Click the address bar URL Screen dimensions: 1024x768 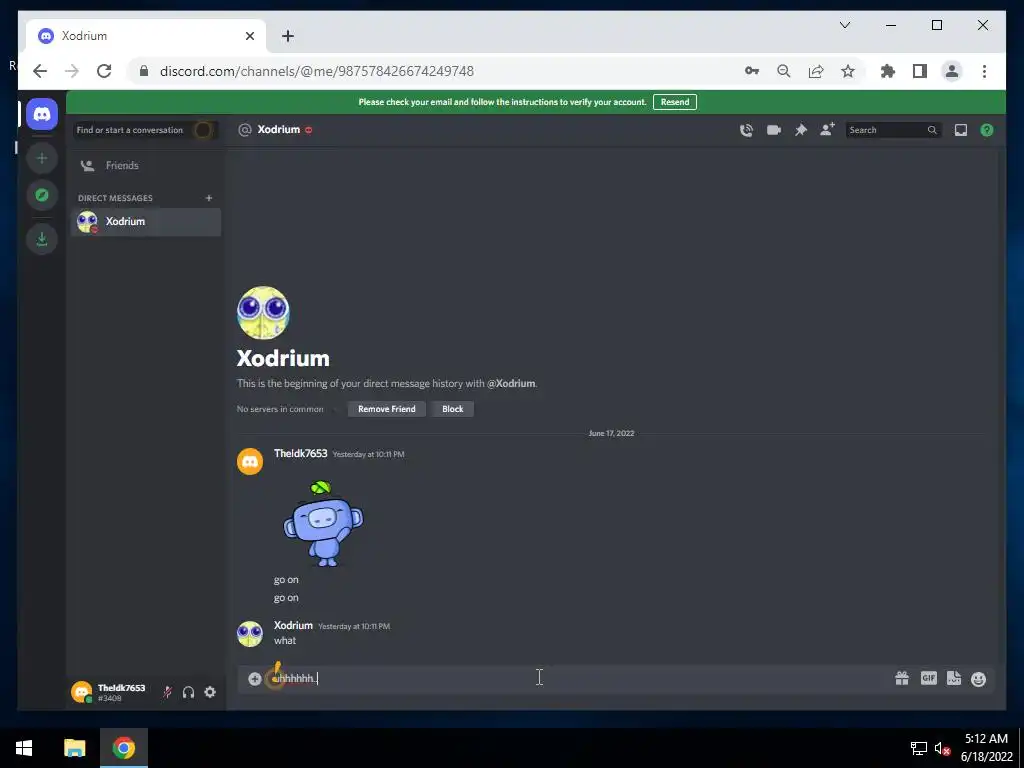point(317,71)
